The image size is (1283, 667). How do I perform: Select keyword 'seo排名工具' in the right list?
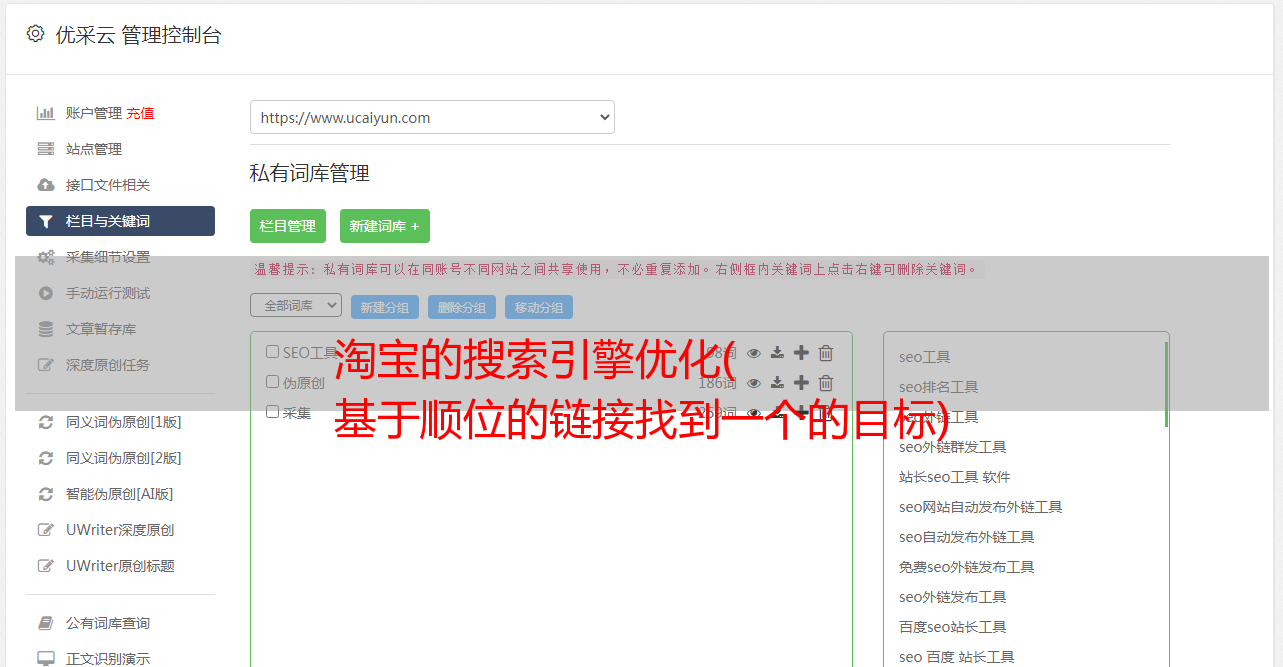pyautogui.click(x=939, y=387)
